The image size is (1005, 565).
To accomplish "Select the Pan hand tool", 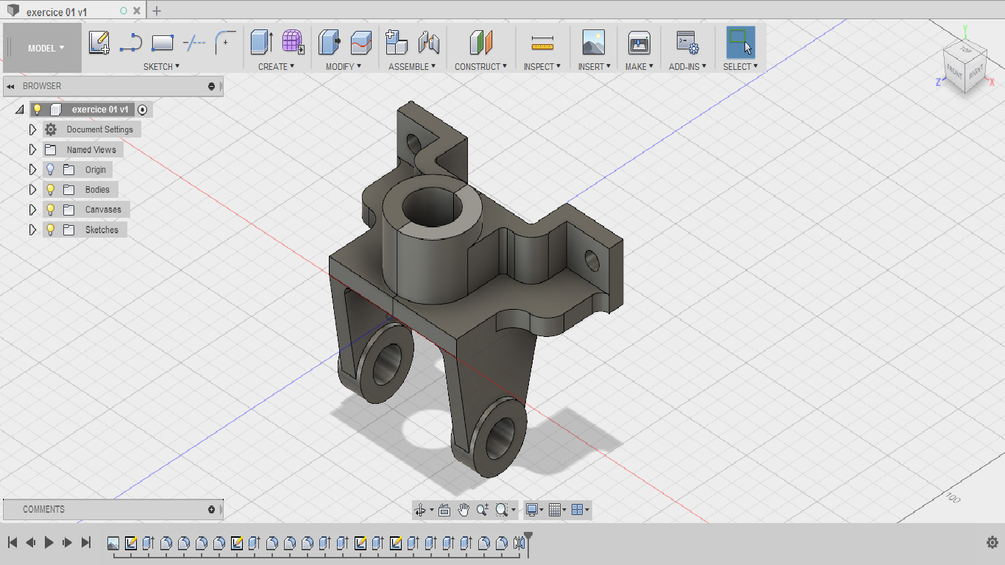I will click(463, 510).
